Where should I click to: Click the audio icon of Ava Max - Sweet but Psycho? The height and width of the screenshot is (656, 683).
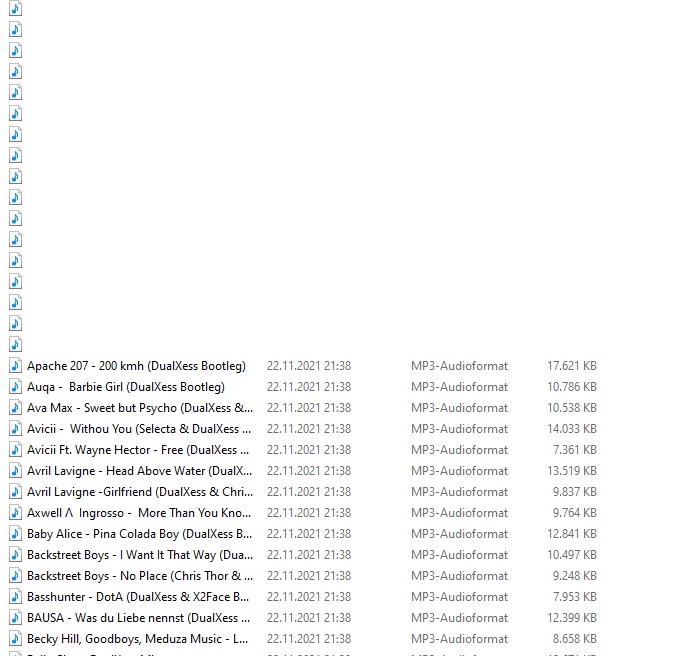[15, 407]
